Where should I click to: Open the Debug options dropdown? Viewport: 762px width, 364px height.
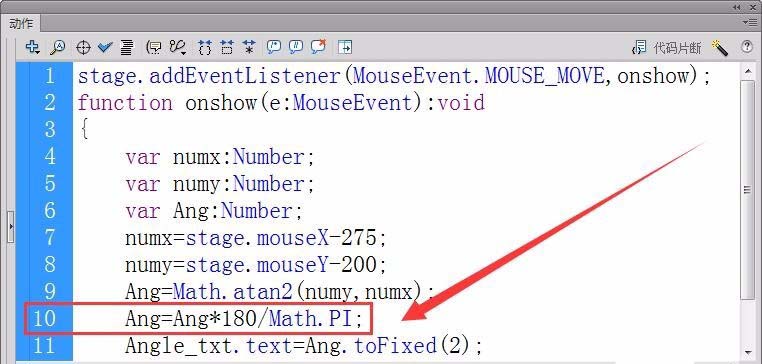tap(178, 47)
